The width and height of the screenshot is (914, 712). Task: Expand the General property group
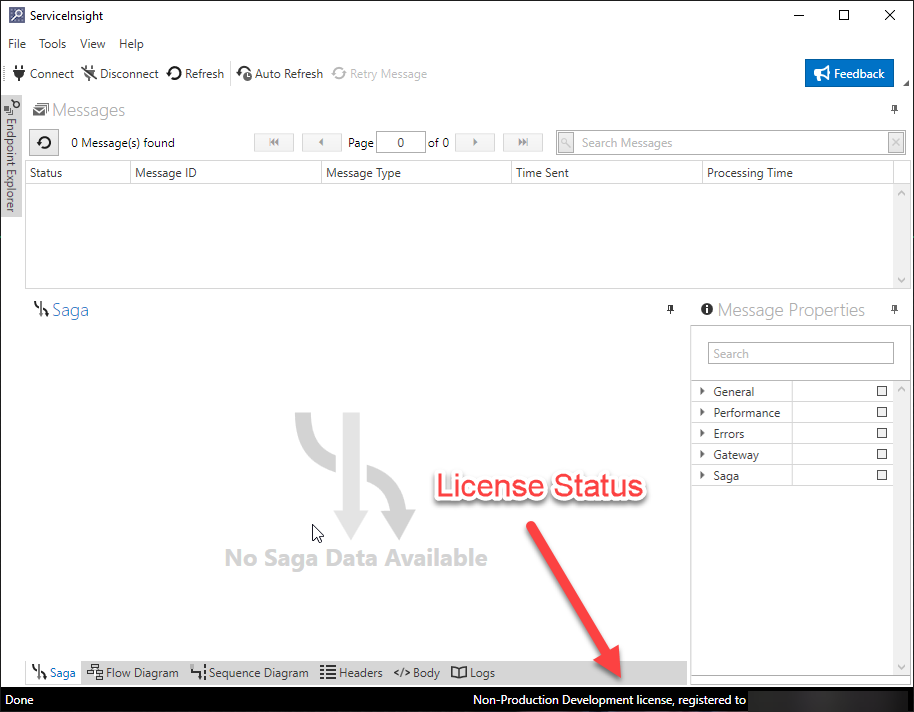702,391
